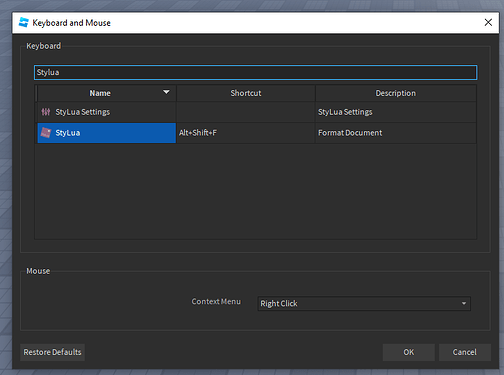The height and width of the screenshot is (375, 504).
Task: Click the empty StyLua Settings shortcut cell
Action: click(x=246, y=112)
